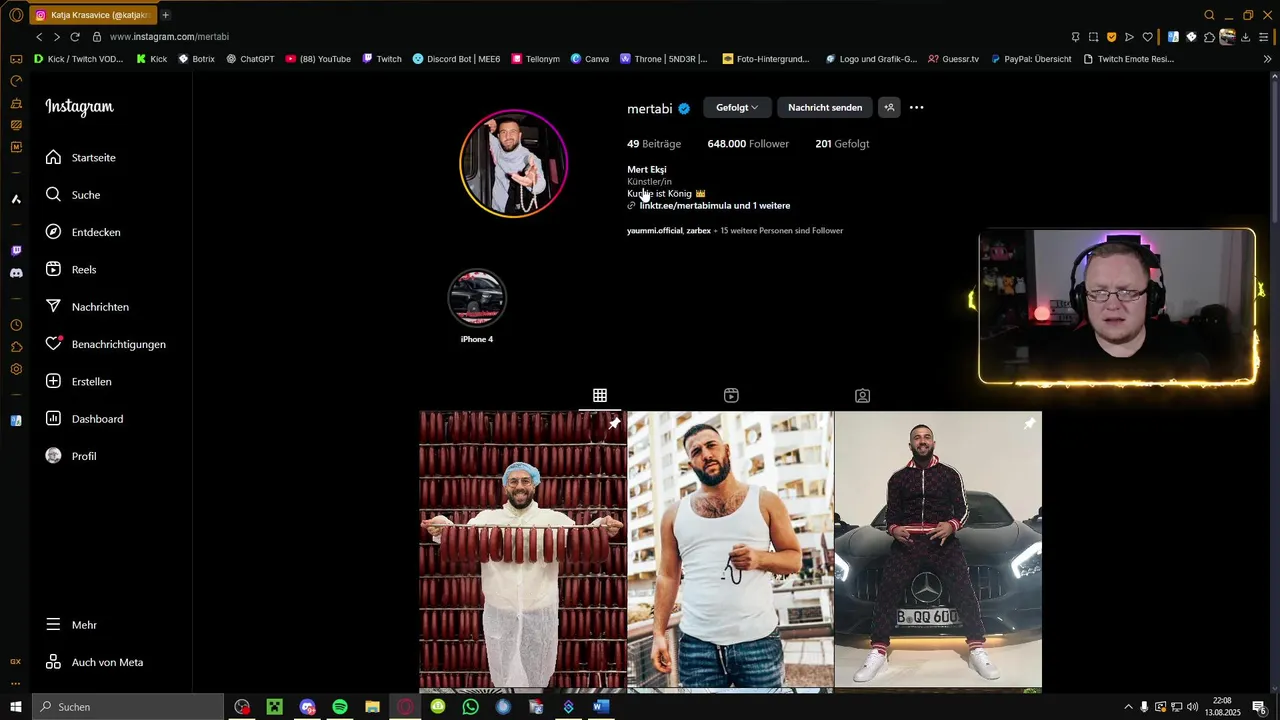Viewport: 1280px width, 720px height.
Task: Expand bookmarks overflow chevron
Action: [x=1268, y=59]
